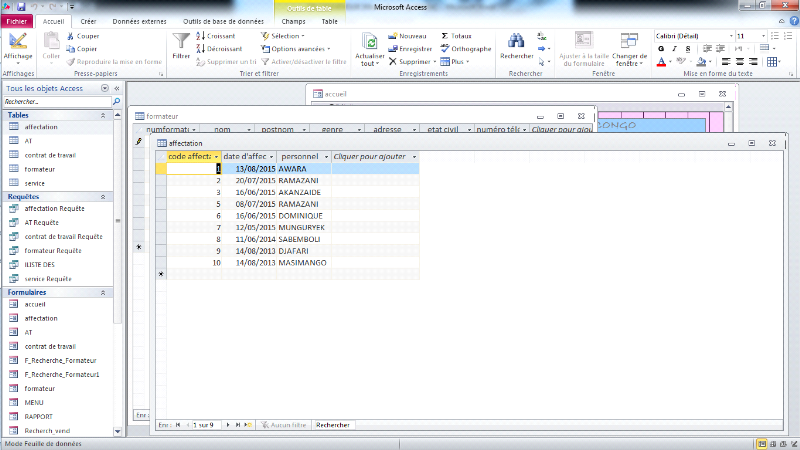This screenshot has width=800, height=450.
Task: Collapse the Requêtes group
Action: point(103,197)
